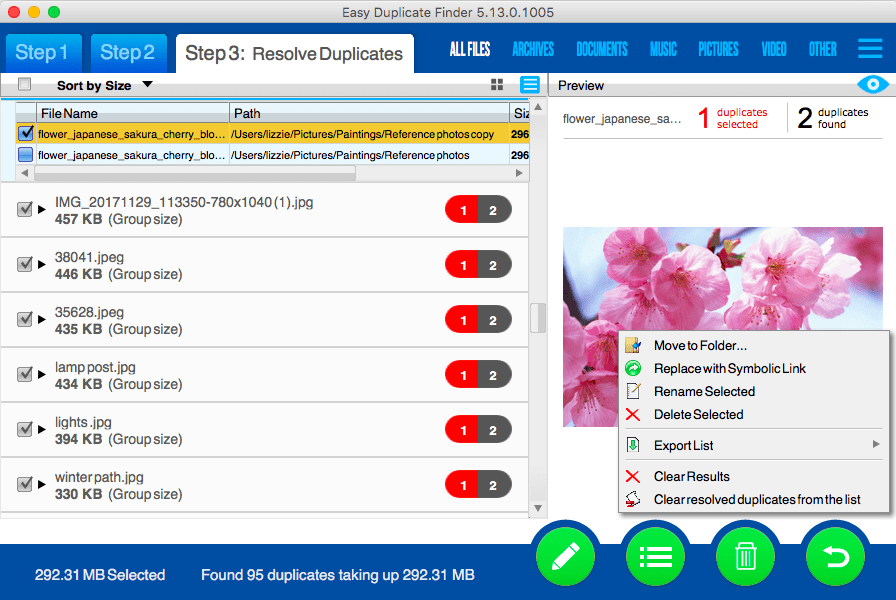This screenshot has height=600, width=896.
Task: Expand the lamp post.jpg group triangle
Action: click(x=42, y=374)
